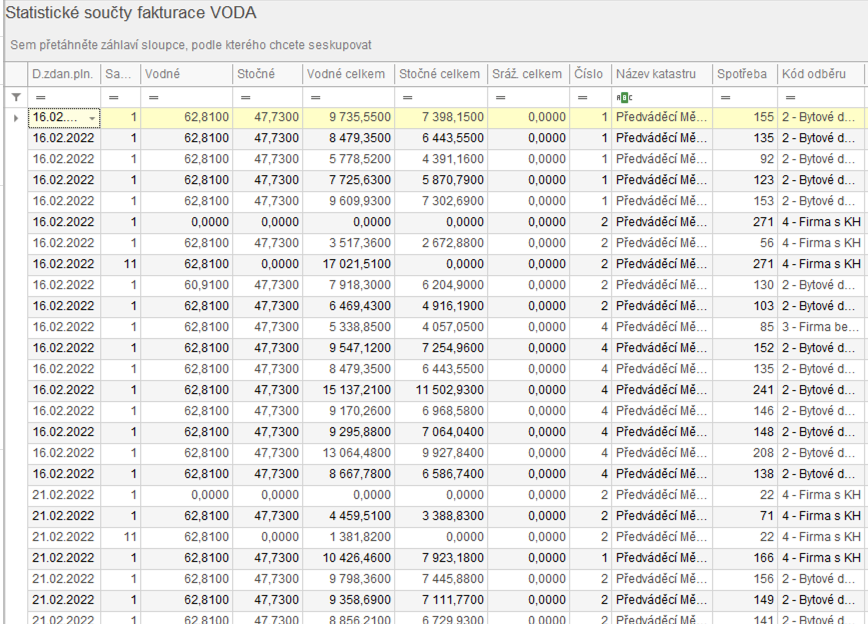Select cell with Spotřeba 241

[x=745, y=390]
